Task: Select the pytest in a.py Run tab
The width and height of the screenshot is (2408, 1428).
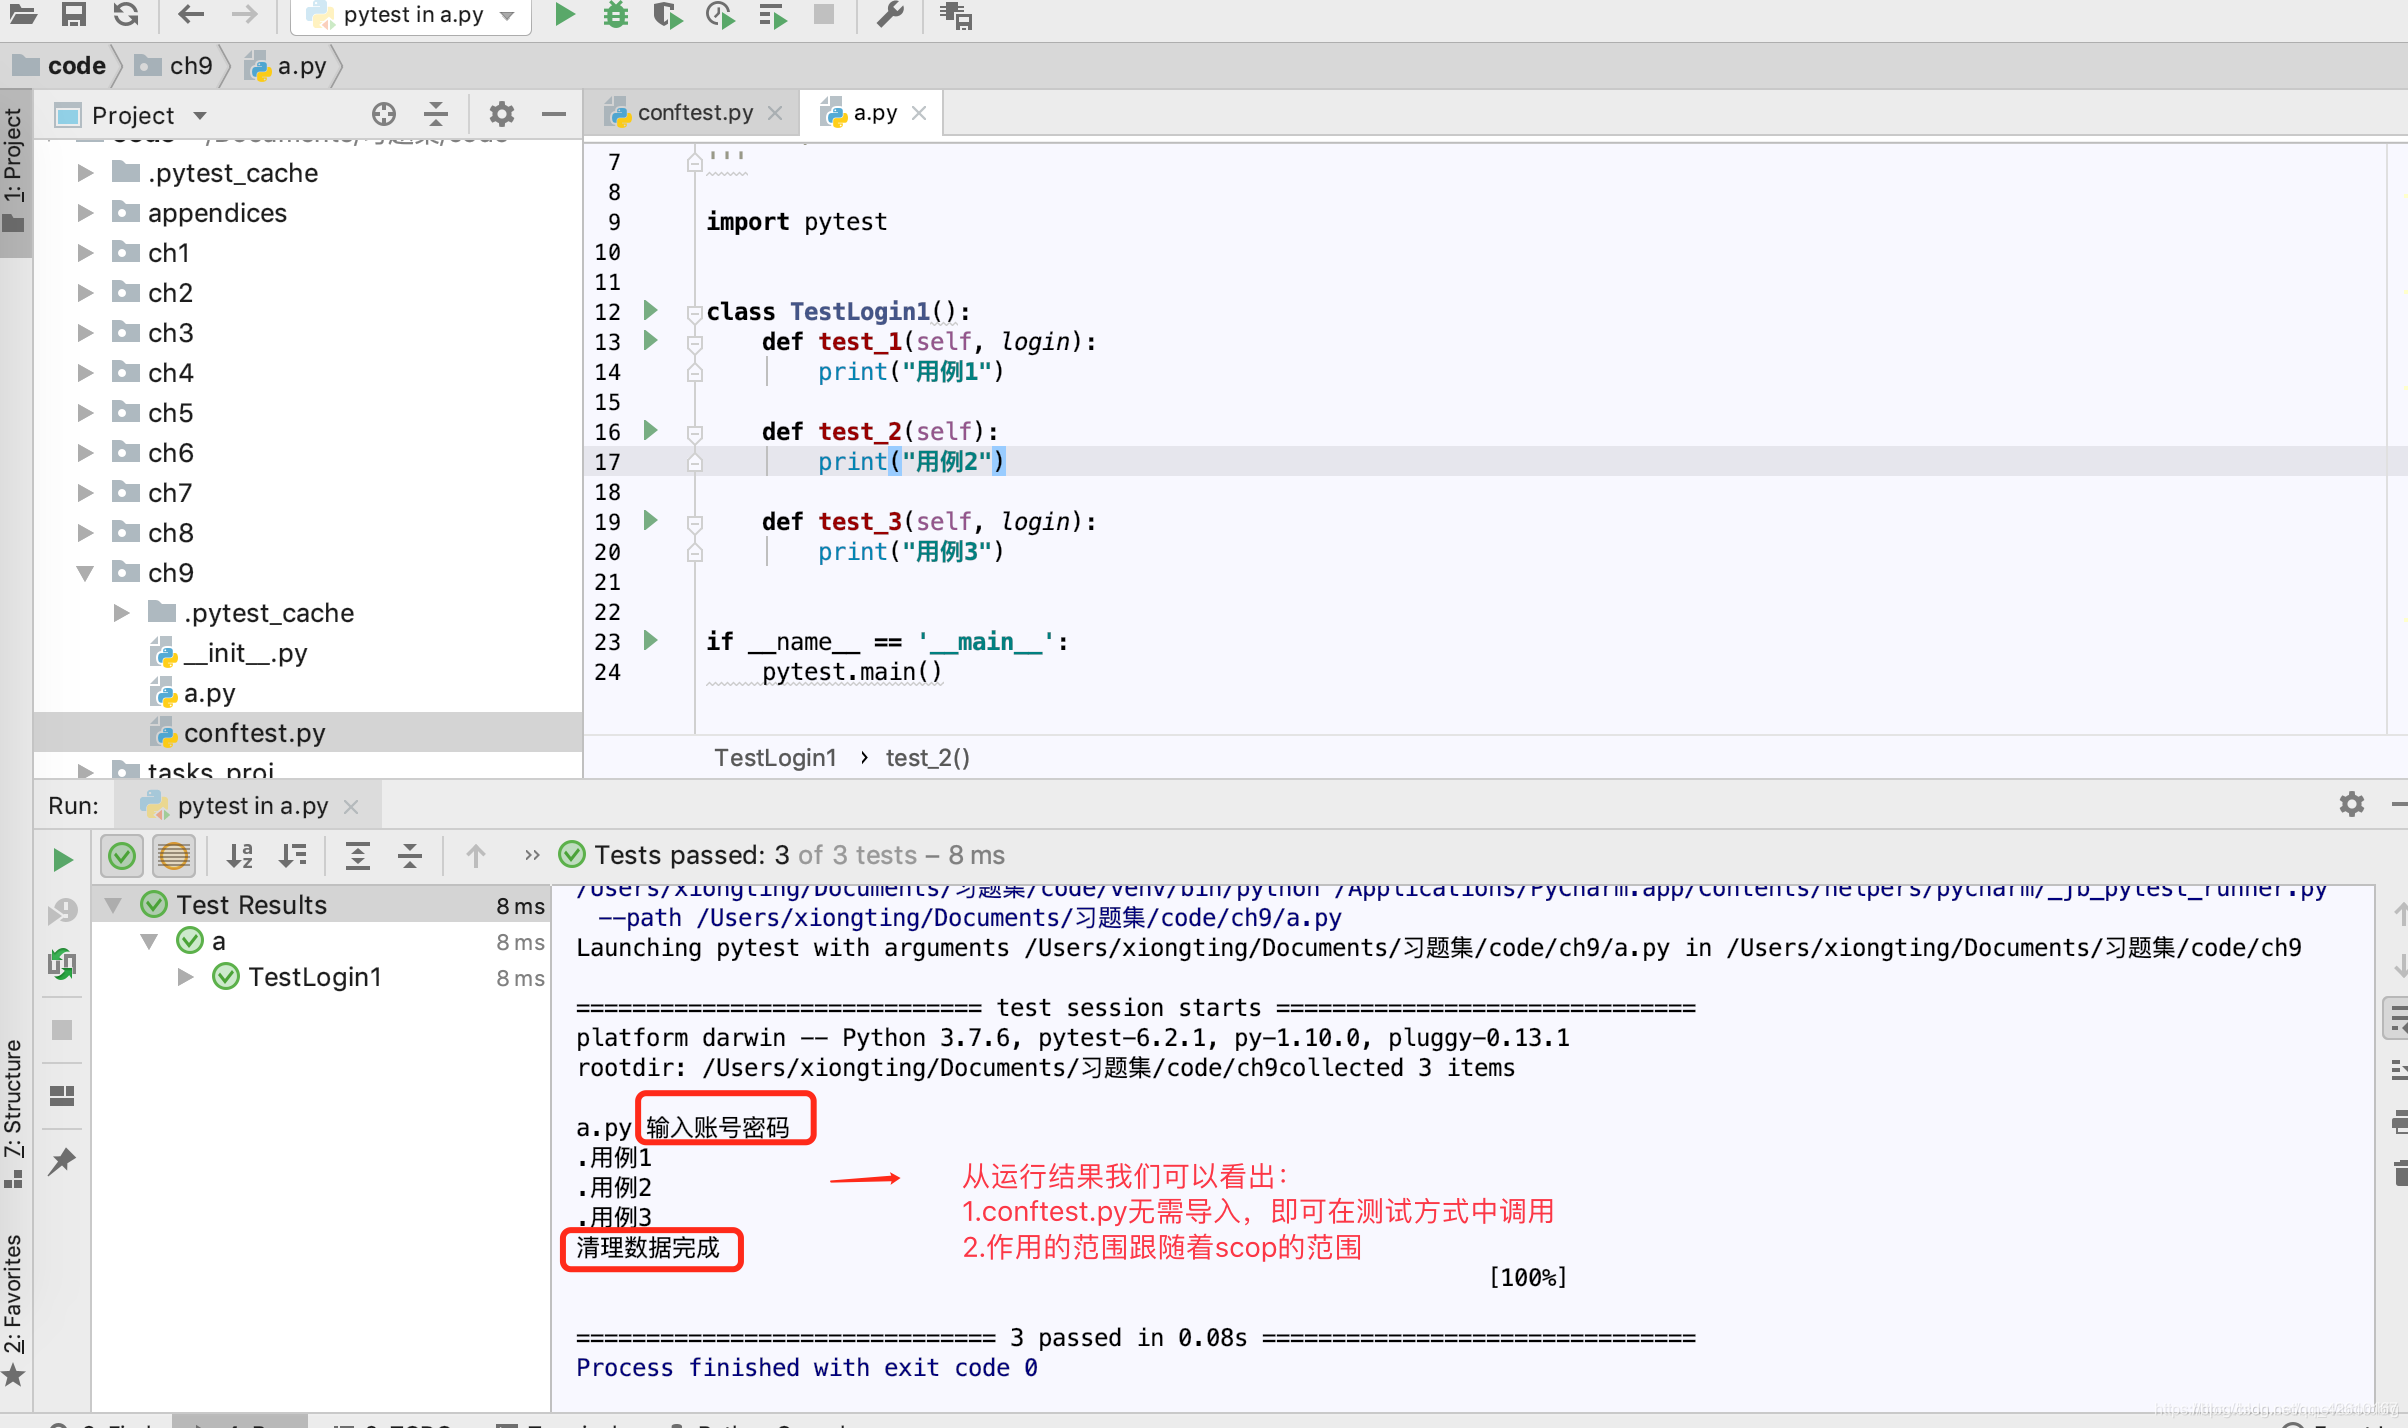Action: point(247,805)
